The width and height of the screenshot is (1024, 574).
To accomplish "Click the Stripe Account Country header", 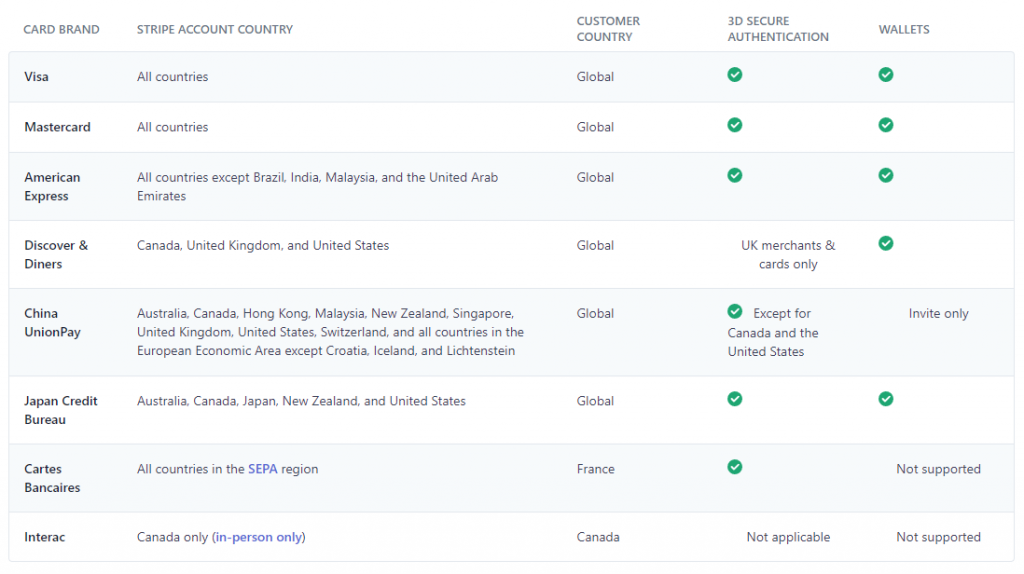I will pos(215,29).
